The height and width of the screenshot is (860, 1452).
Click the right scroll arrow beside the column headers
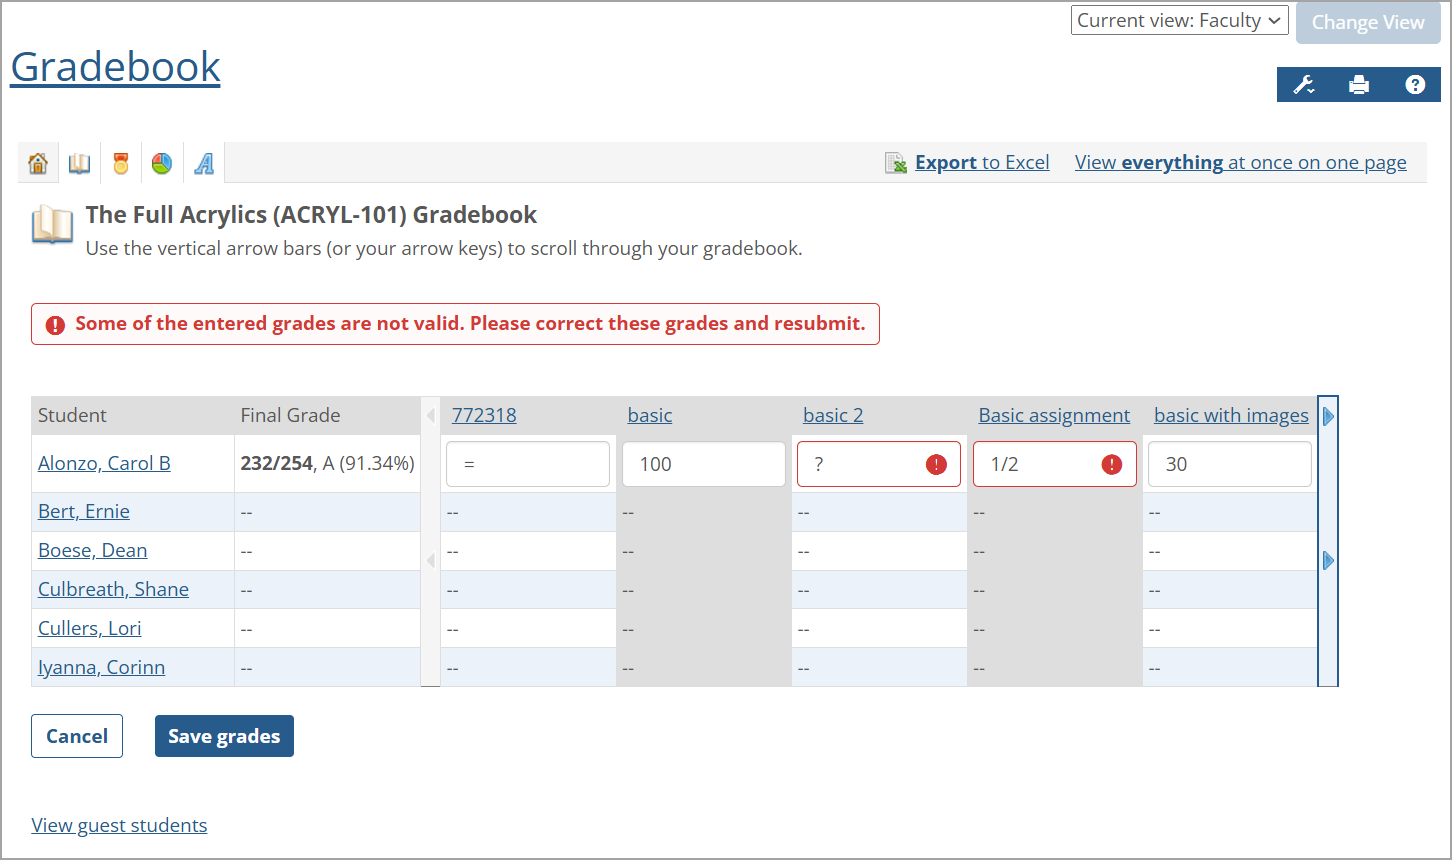click(1328, 416)
